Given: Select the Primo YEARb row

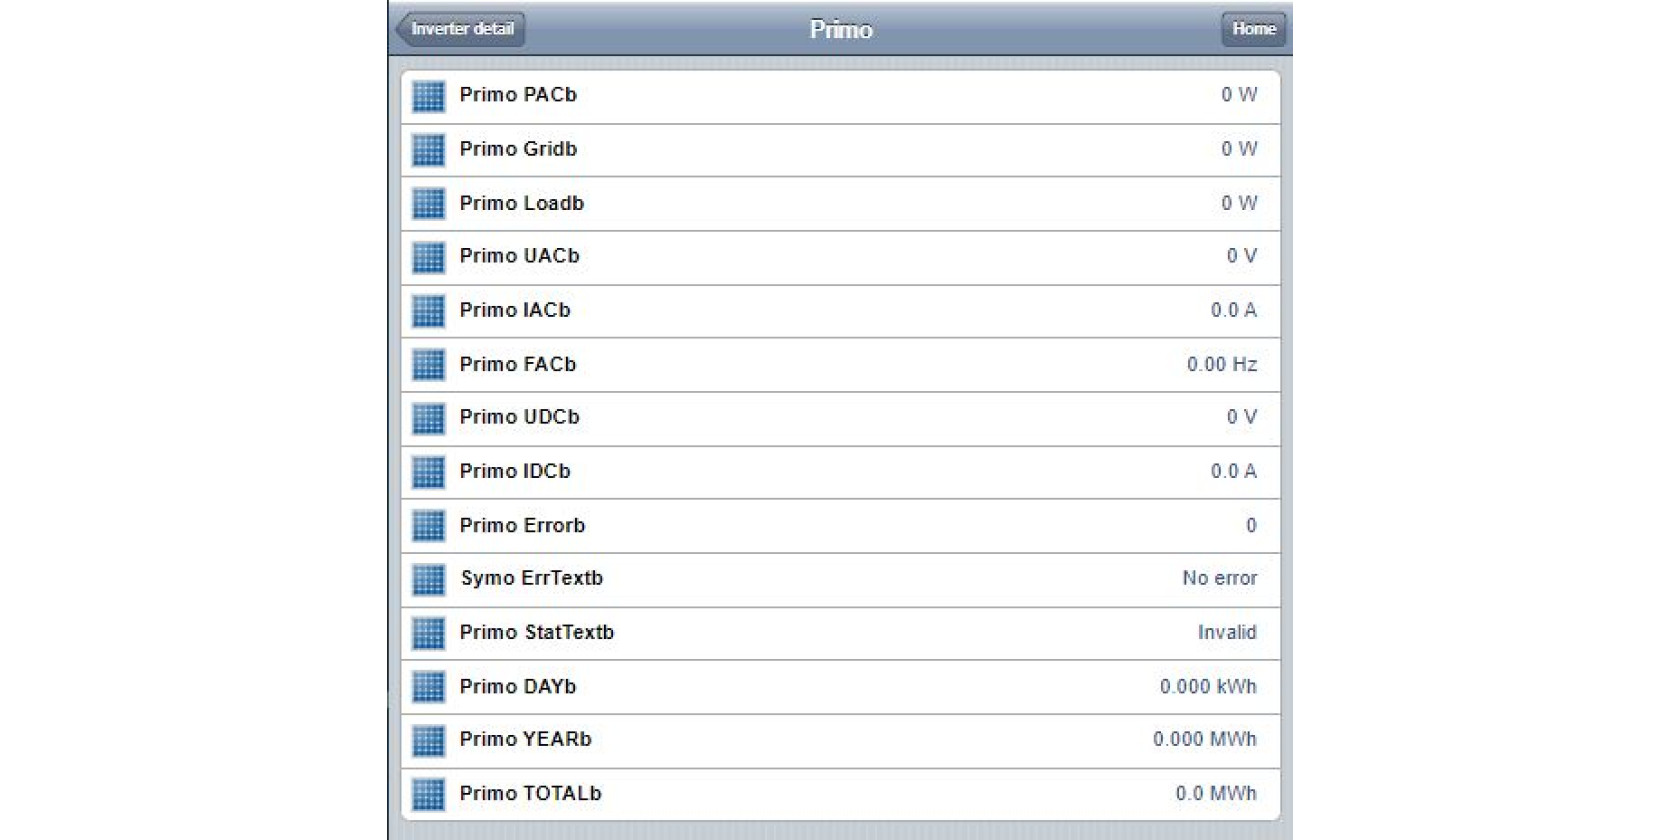Looking at the screenshot, I should [x=840, y=741].
